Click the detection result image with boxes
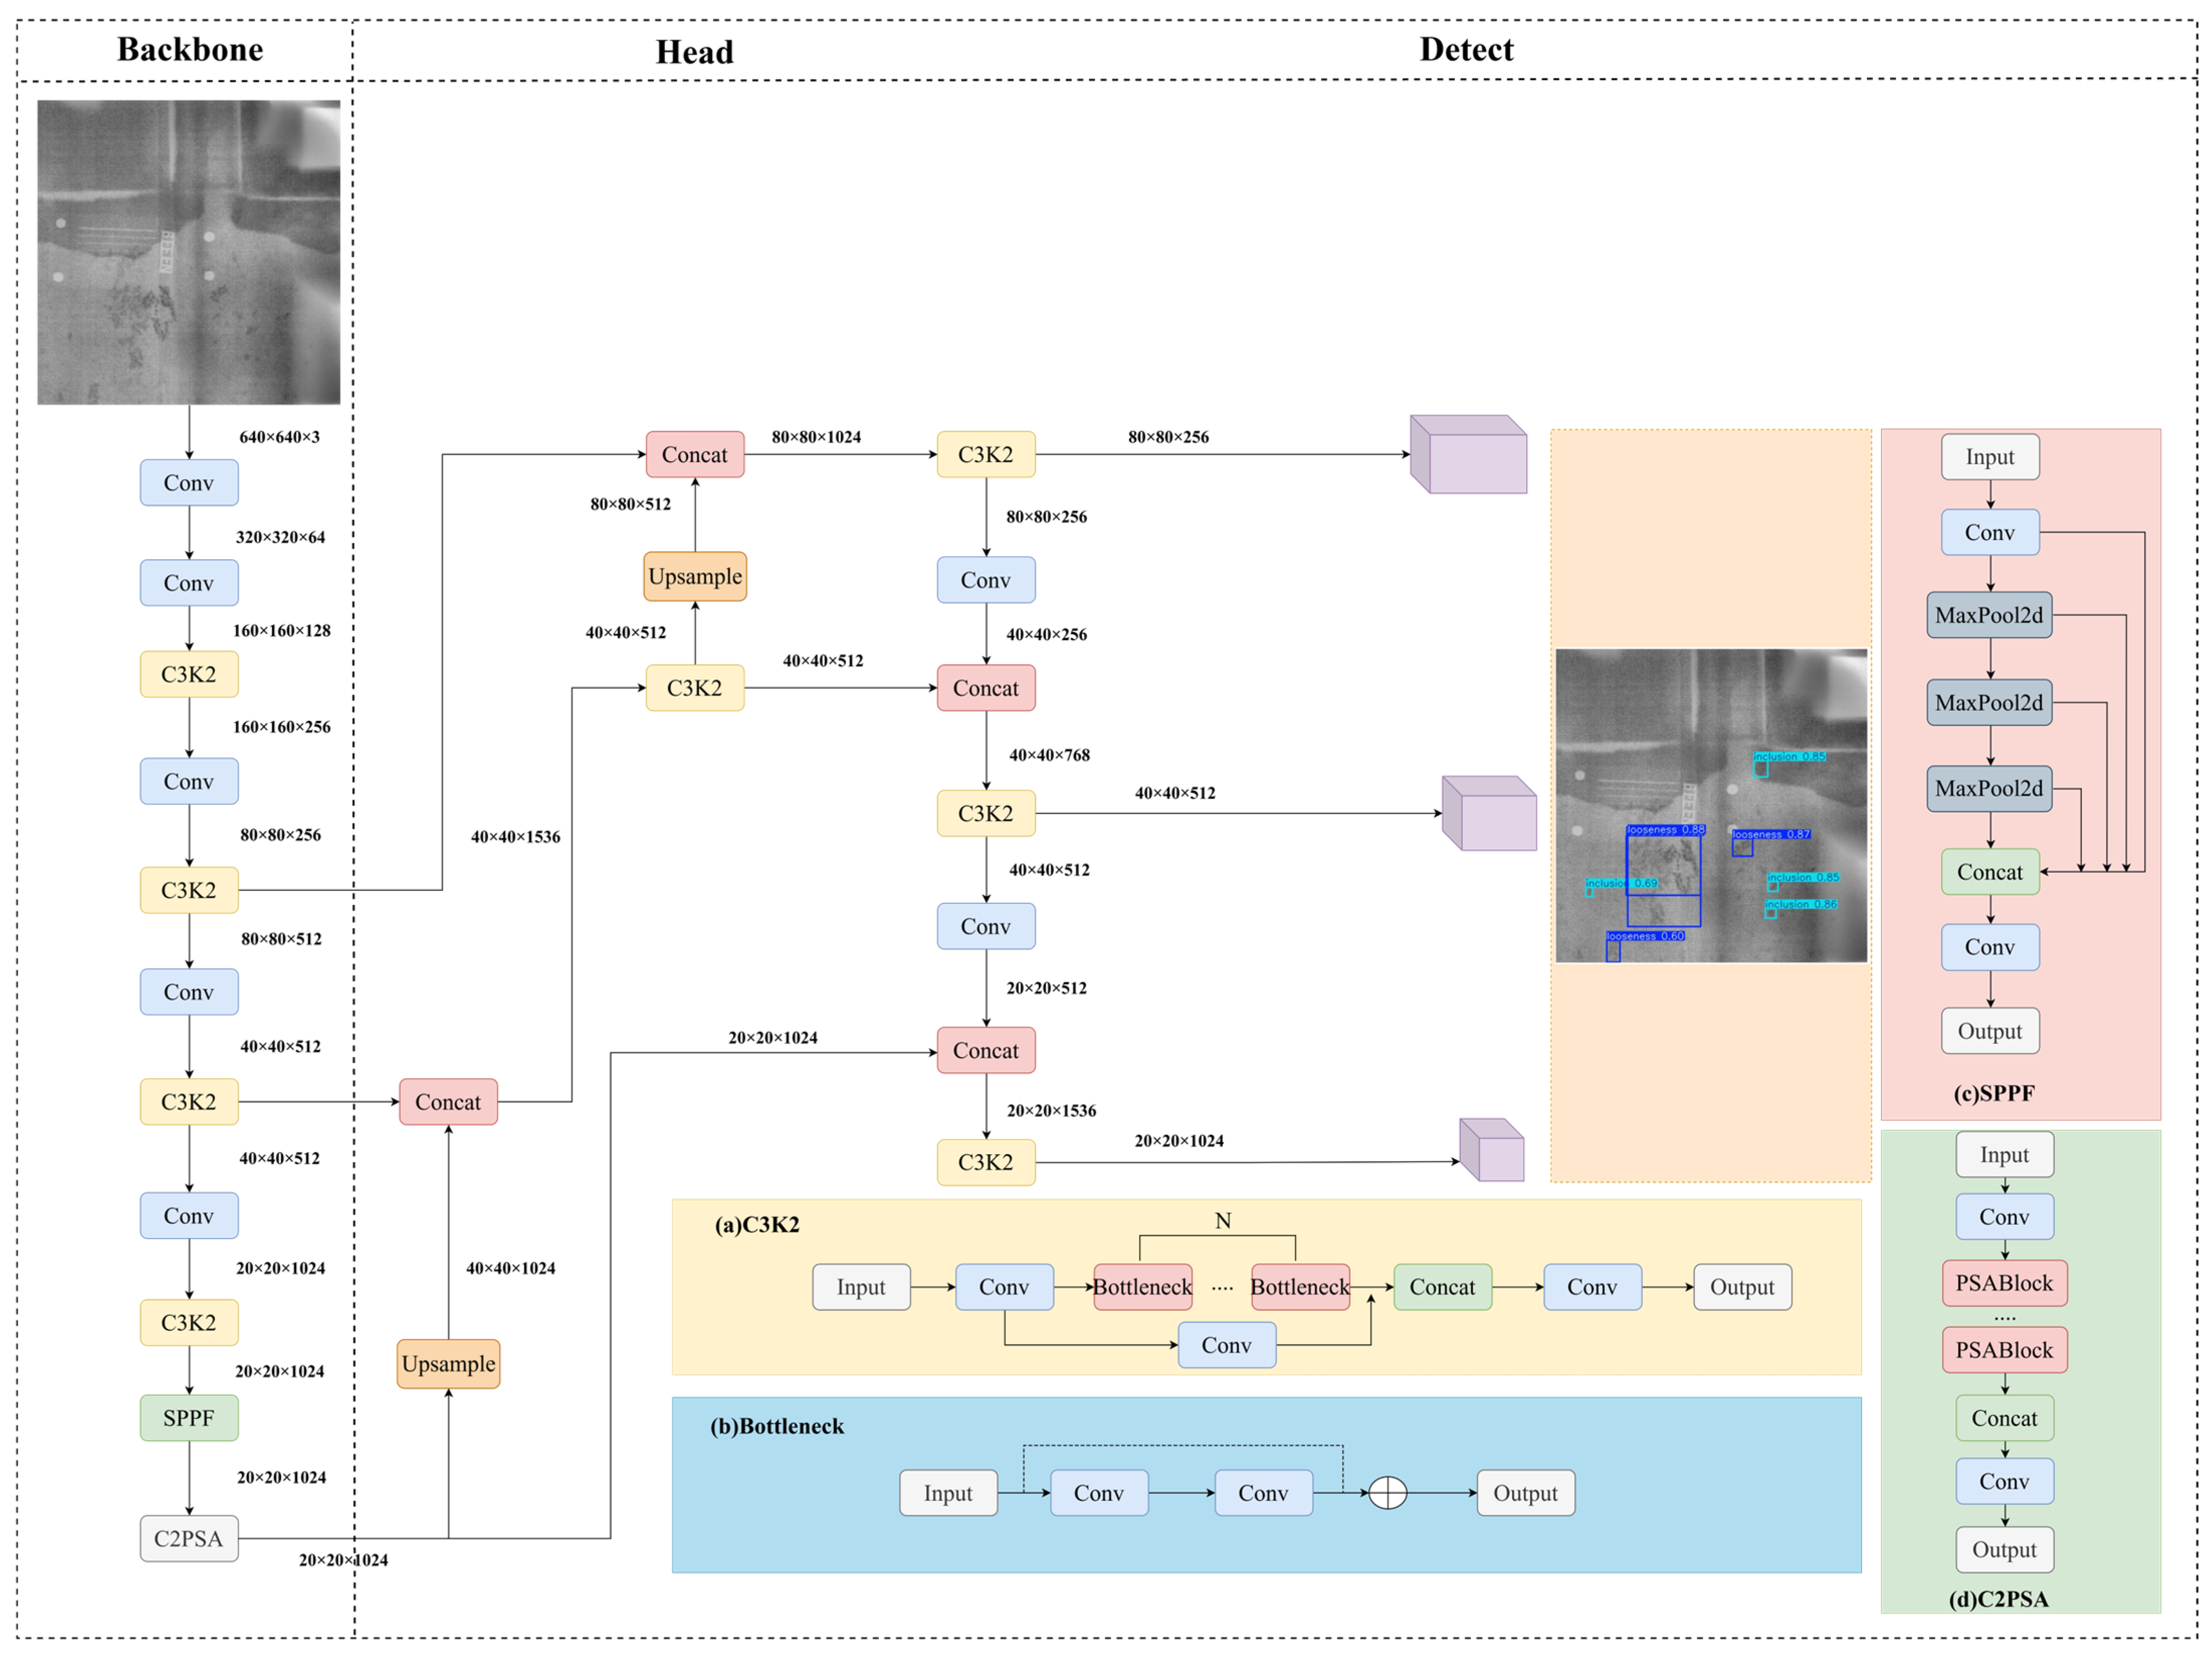Image resolution: width=2212 pixels, height=1660 pixels. pyautogui.click(x=1711, y=805)
